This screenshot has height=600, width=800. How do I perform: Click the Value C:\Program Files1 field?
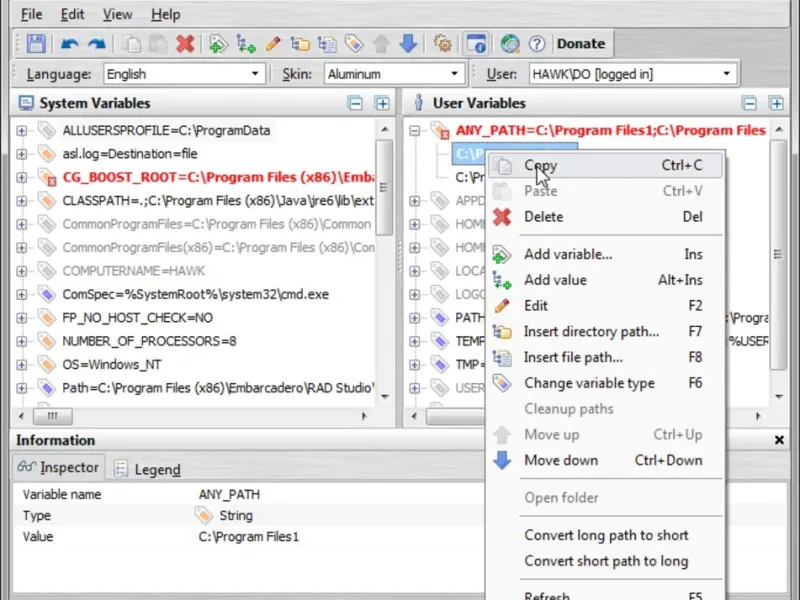(249, 537)
